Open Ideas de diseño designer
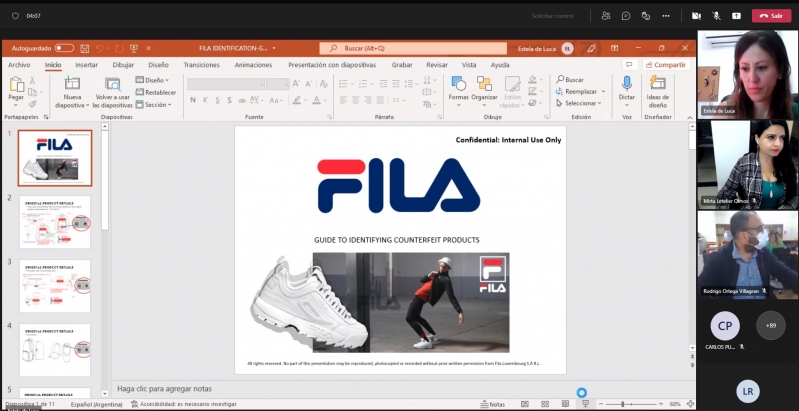 (x=657, y=92)
